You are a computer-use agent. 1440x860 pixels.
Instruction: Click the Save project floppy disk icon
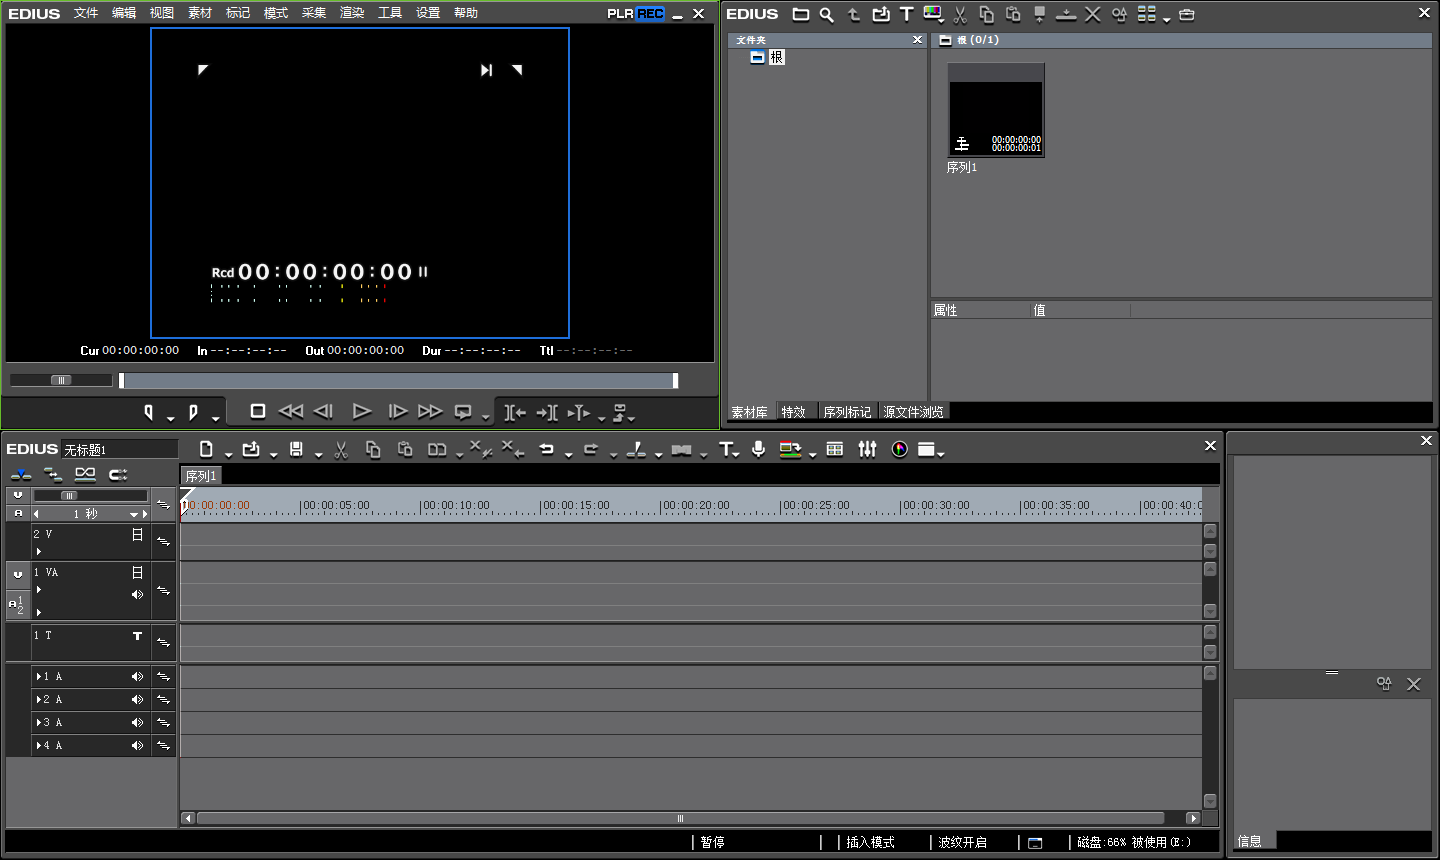pos(296,450)
